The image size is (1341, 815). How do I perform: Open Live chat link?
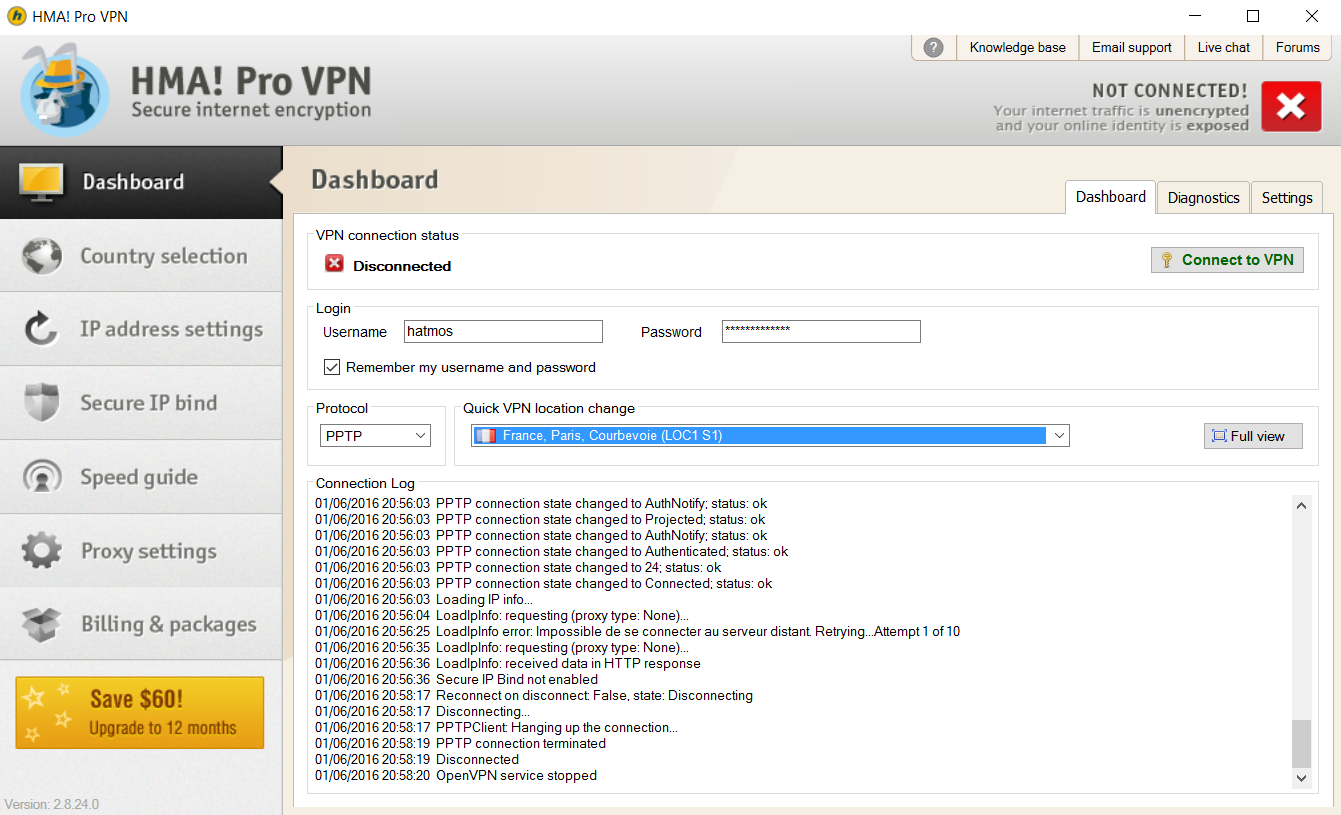coord(1223,47)
